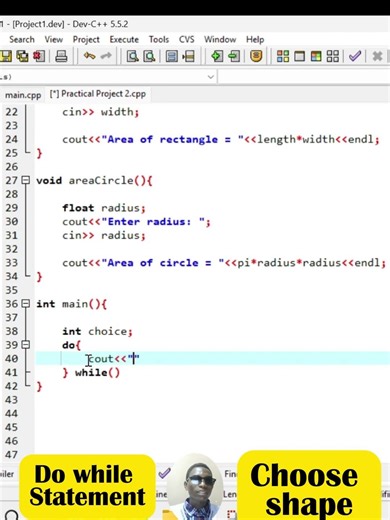Open the Execute menu
Viewport: 390px width, 520px height.
tap(124, 39)
